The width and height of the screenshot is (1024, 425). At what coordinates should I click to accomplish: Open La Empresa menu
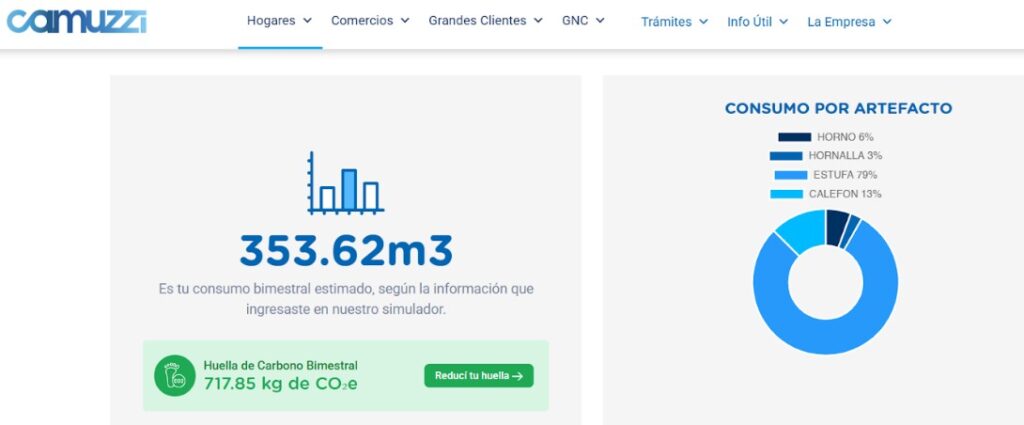pos(850,22)
